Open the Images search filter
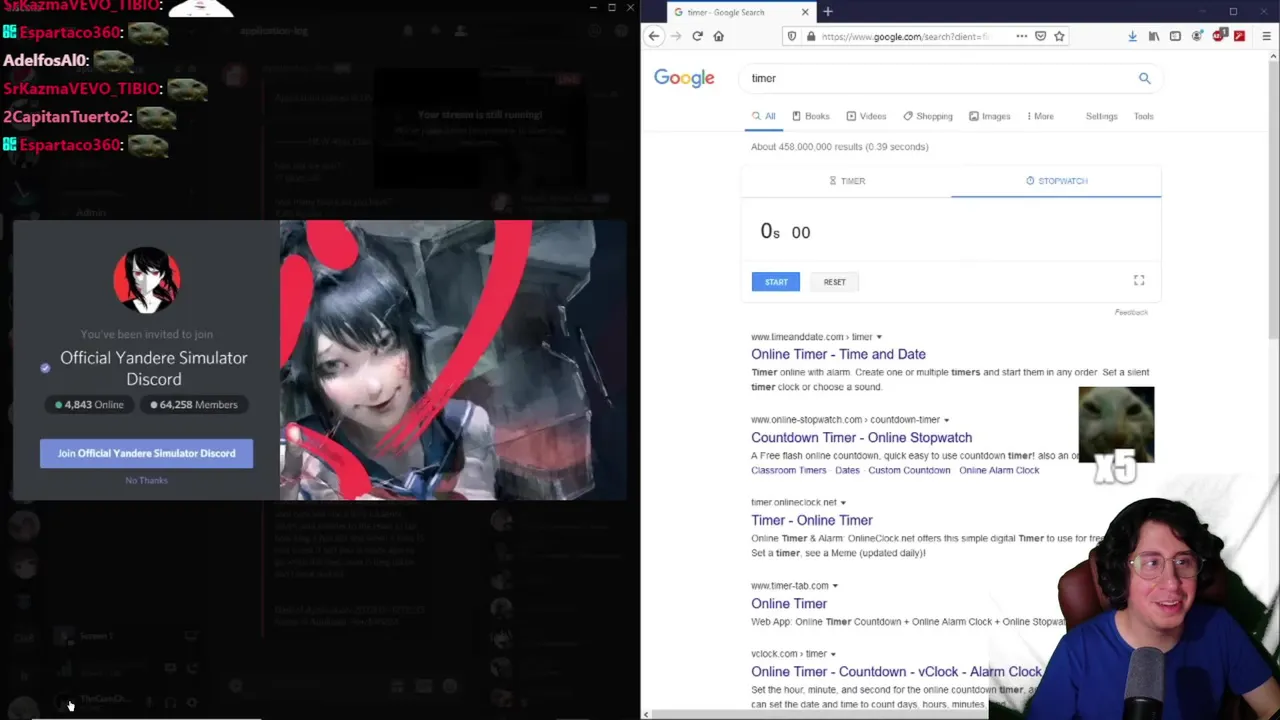Image resolution: width=1280 pixels, height=720 pixels. coord(990,116)
